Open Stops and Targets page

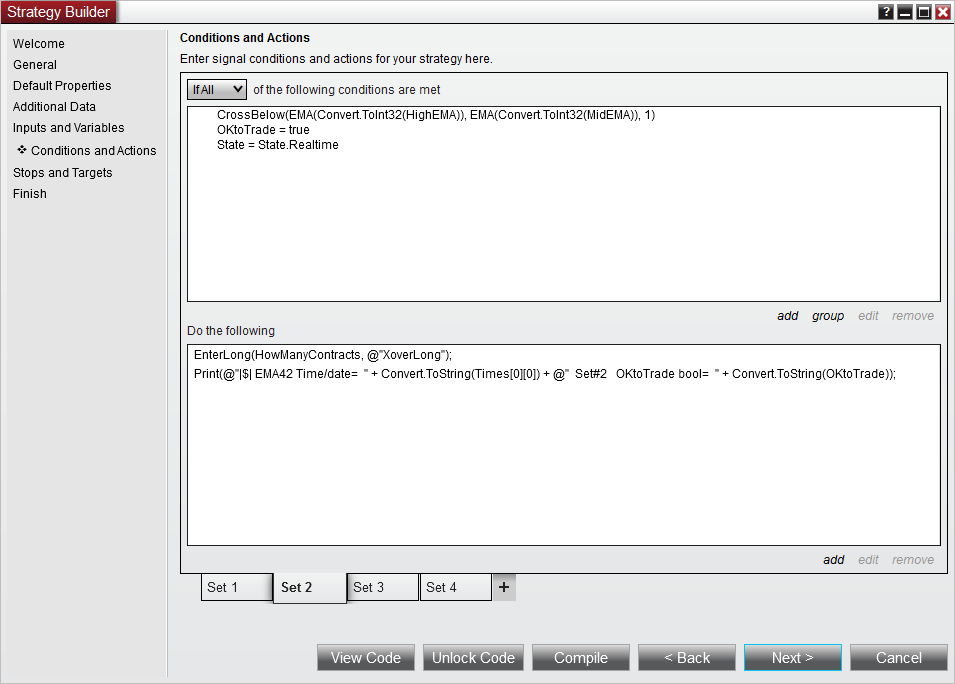(x=63, y=173)
